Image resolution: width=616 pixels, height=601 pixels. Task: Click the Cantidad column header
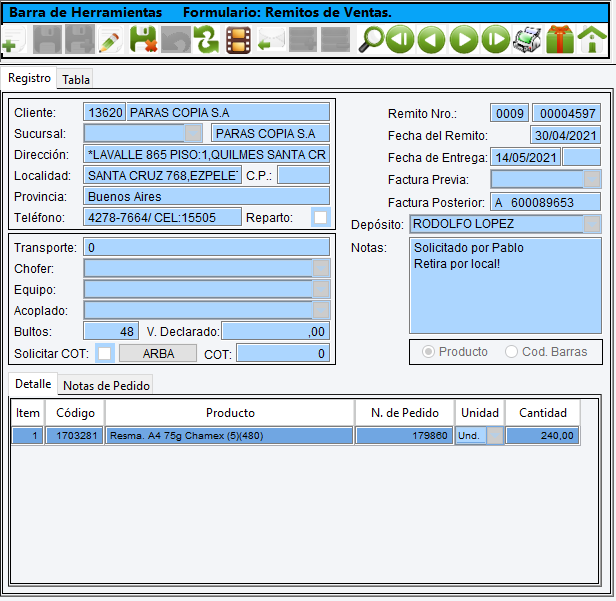[x=543, y=413]
